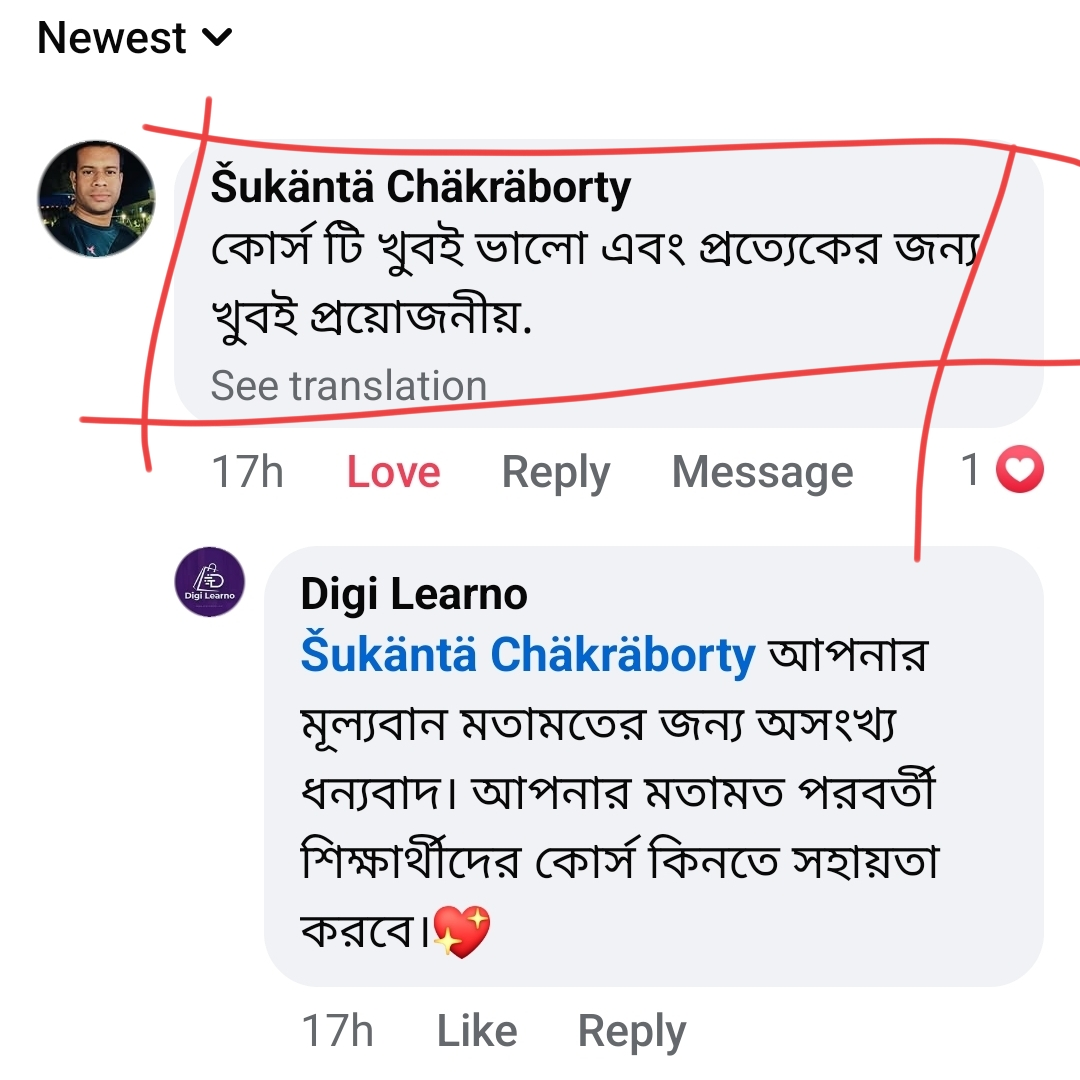Click Message under the first comment

[x=762, y=473]
